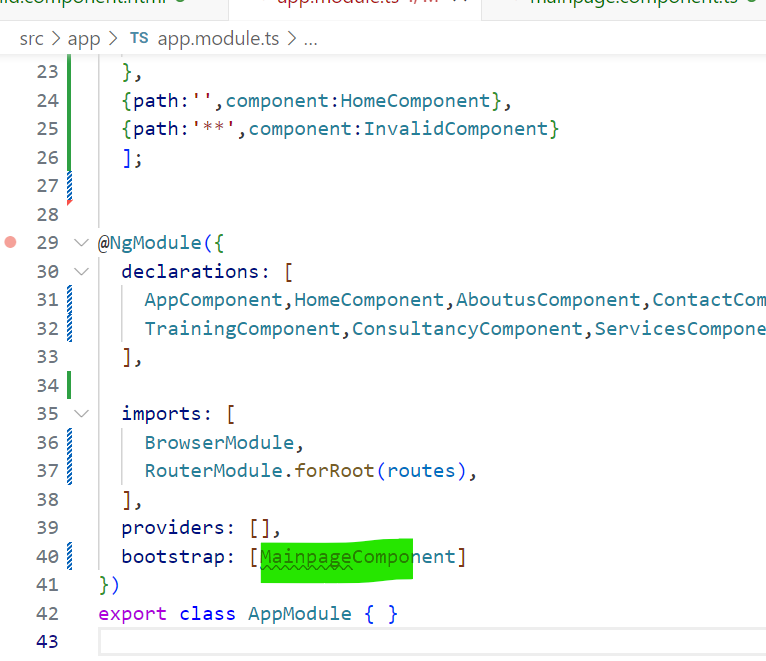Click HomeComponent in the route on line 24
The height and width of the screenshot is (661, 766).
[x=415, y=101]
